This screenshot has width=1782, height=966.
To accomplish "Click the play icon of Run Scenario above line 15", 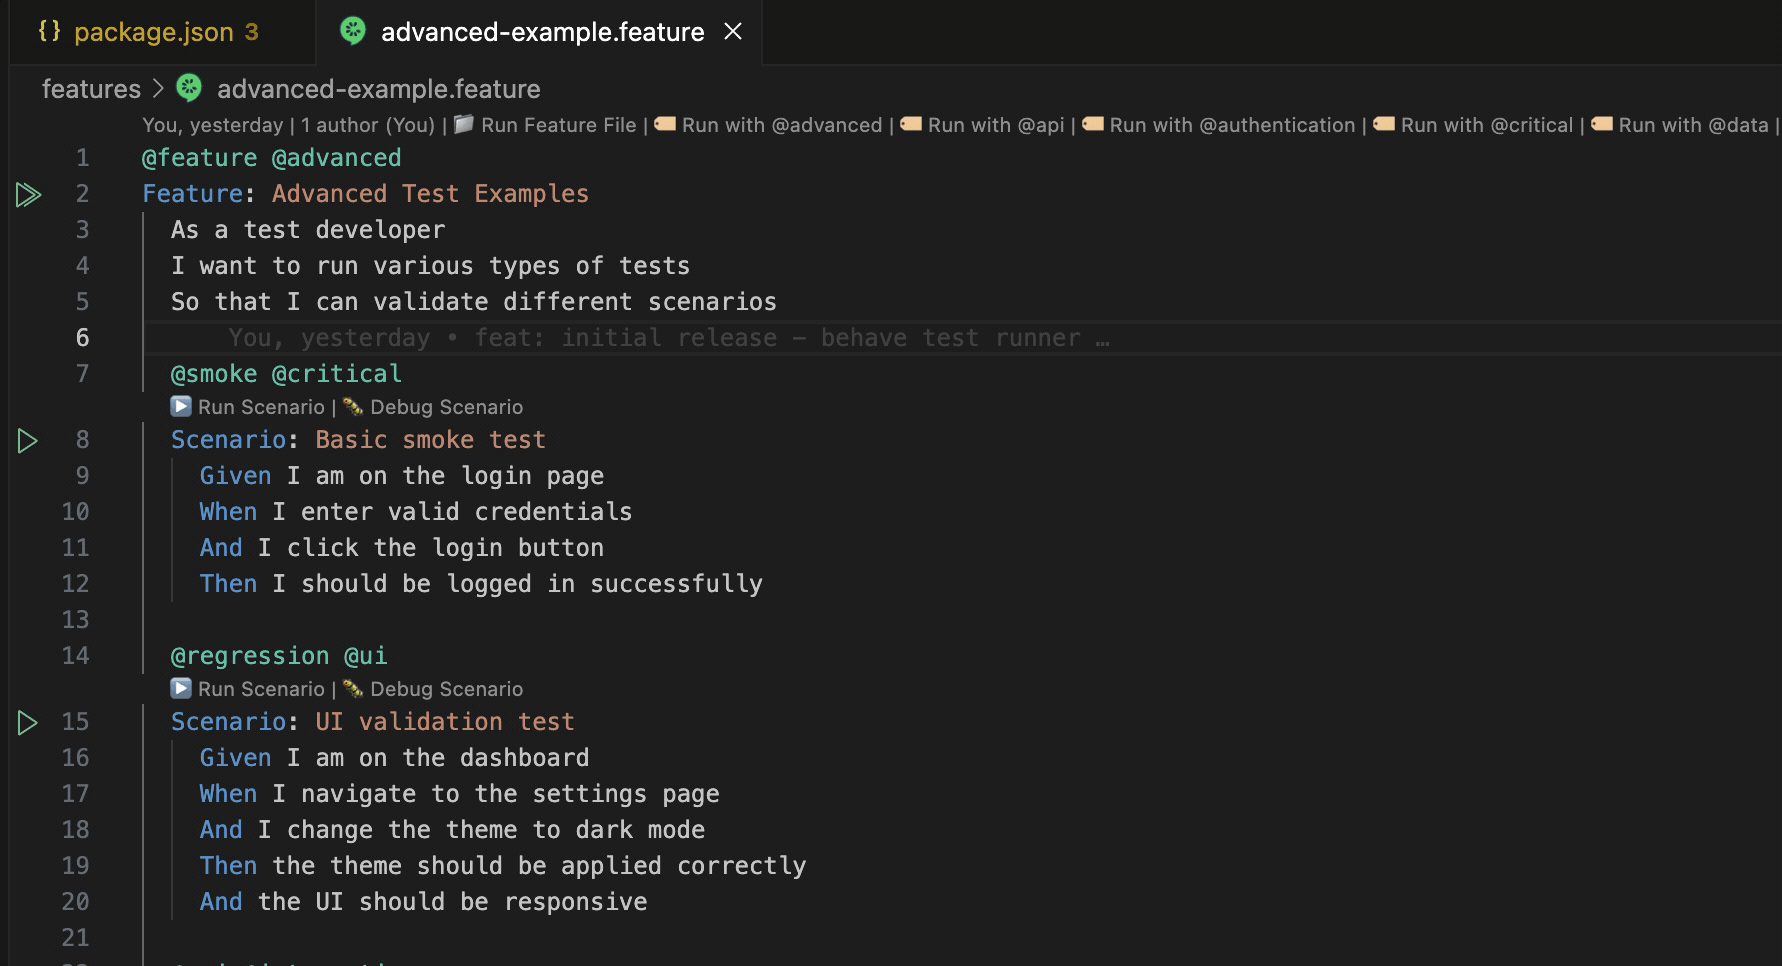I will pos(181,688).
